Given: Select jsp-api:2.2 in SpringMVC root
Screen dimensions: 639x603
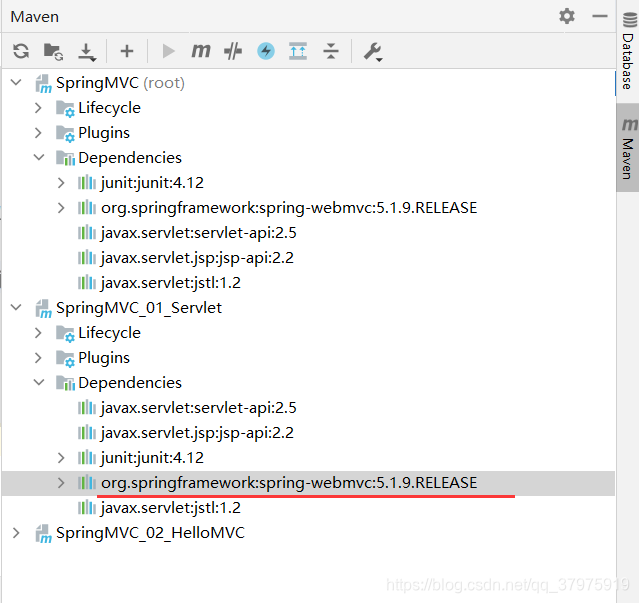Looking at the screenshot, I should pyautogui.click(x=197, y=258).
